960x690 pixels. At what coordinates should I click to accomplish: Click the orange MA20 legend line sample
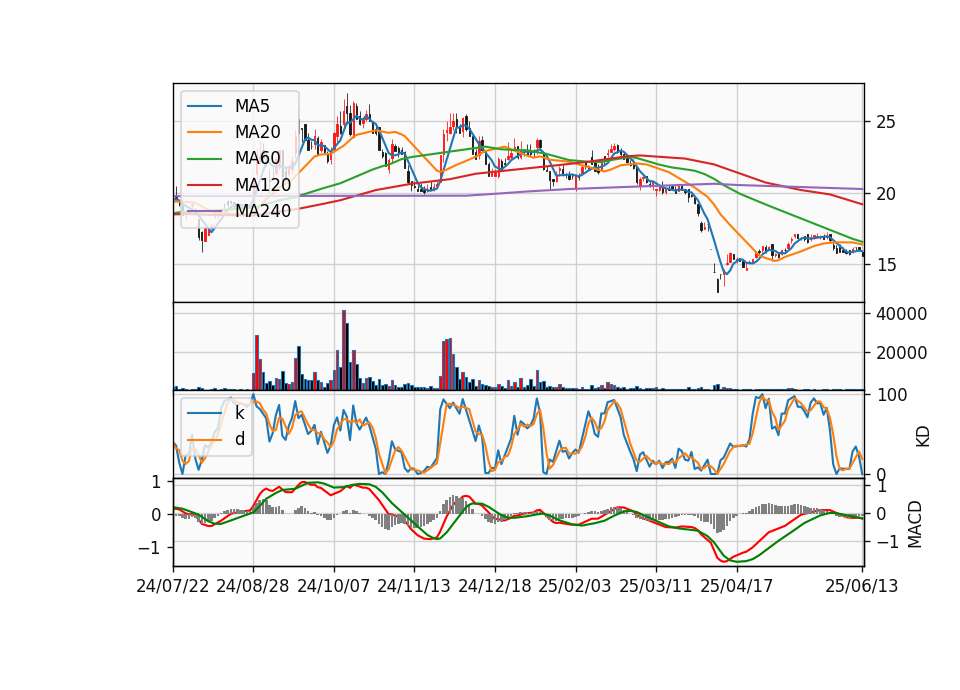(x=204, y=132)
